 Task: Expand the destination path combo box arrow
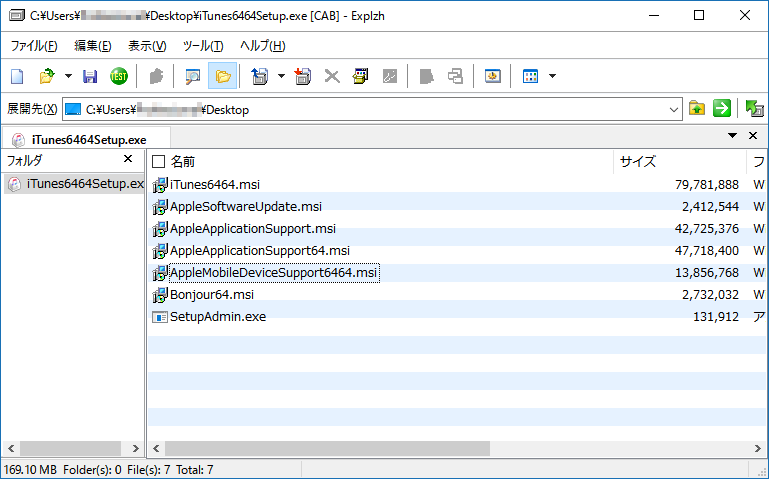[x=674, y=110]
